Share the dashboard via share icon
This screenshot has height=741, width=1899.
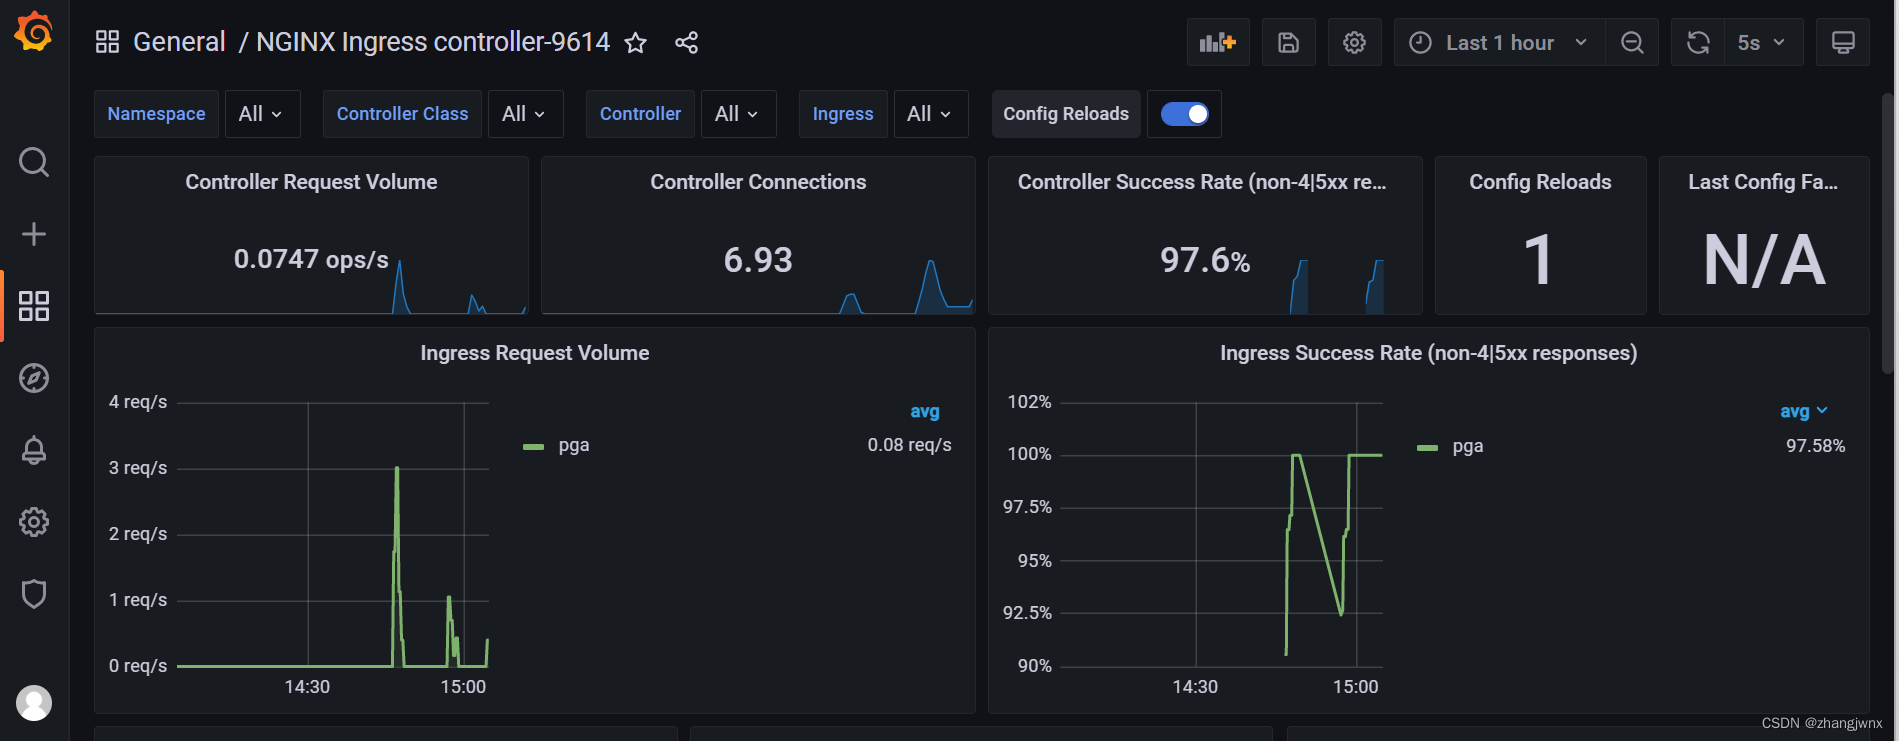(686, 43)
